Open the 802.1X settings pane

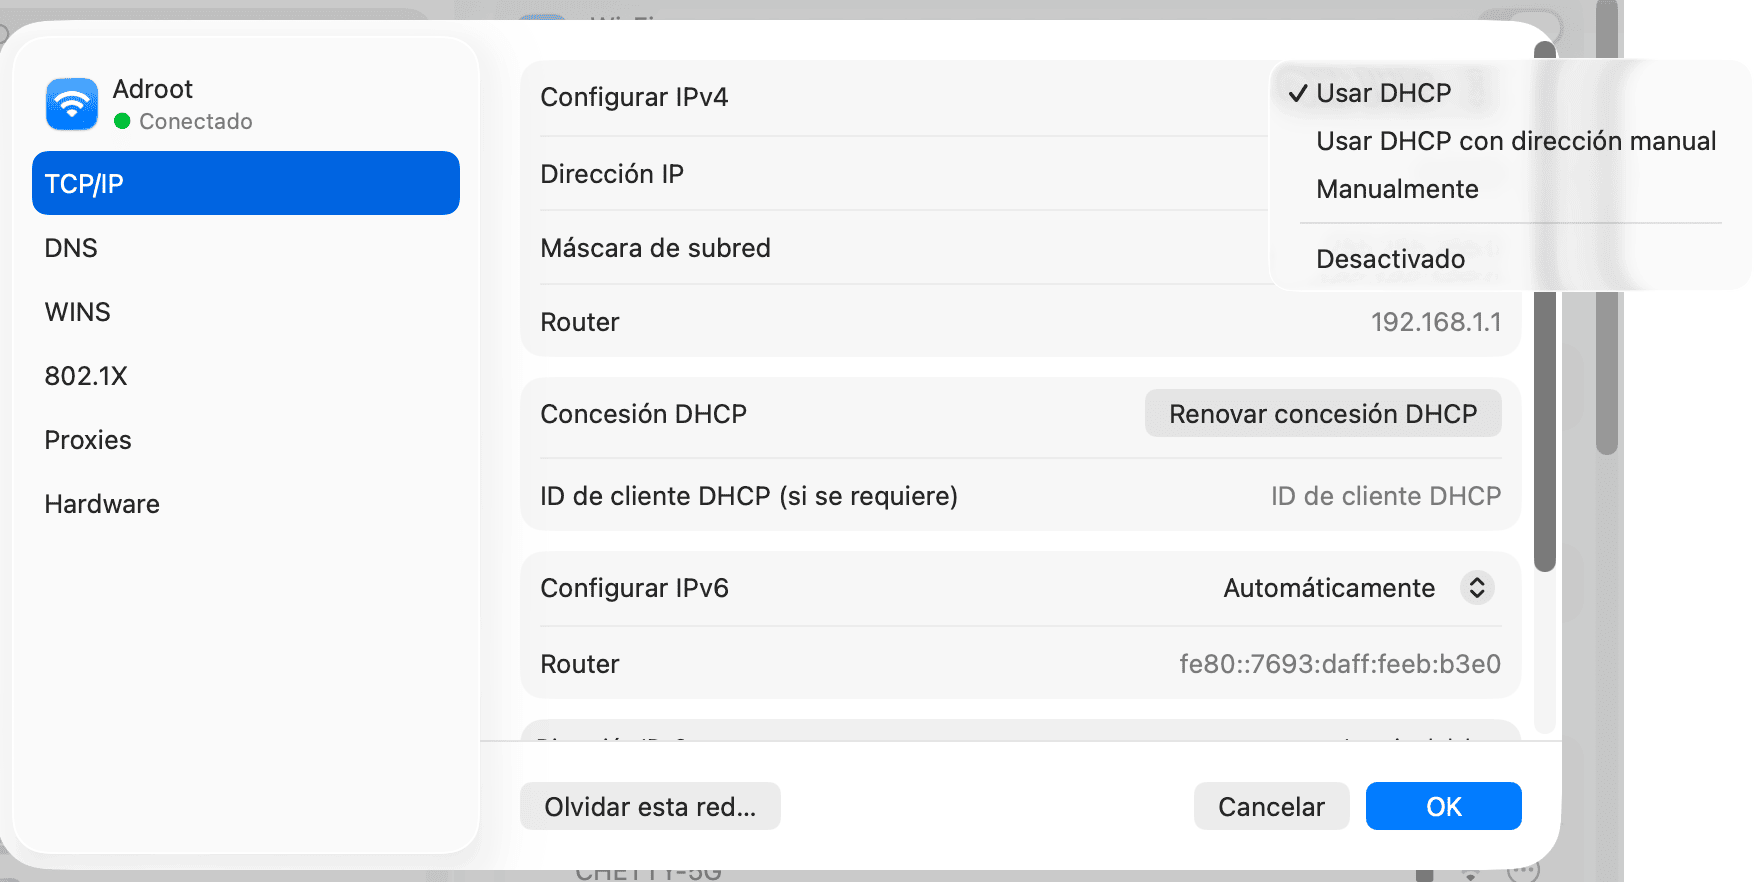[x=86, y=375]
